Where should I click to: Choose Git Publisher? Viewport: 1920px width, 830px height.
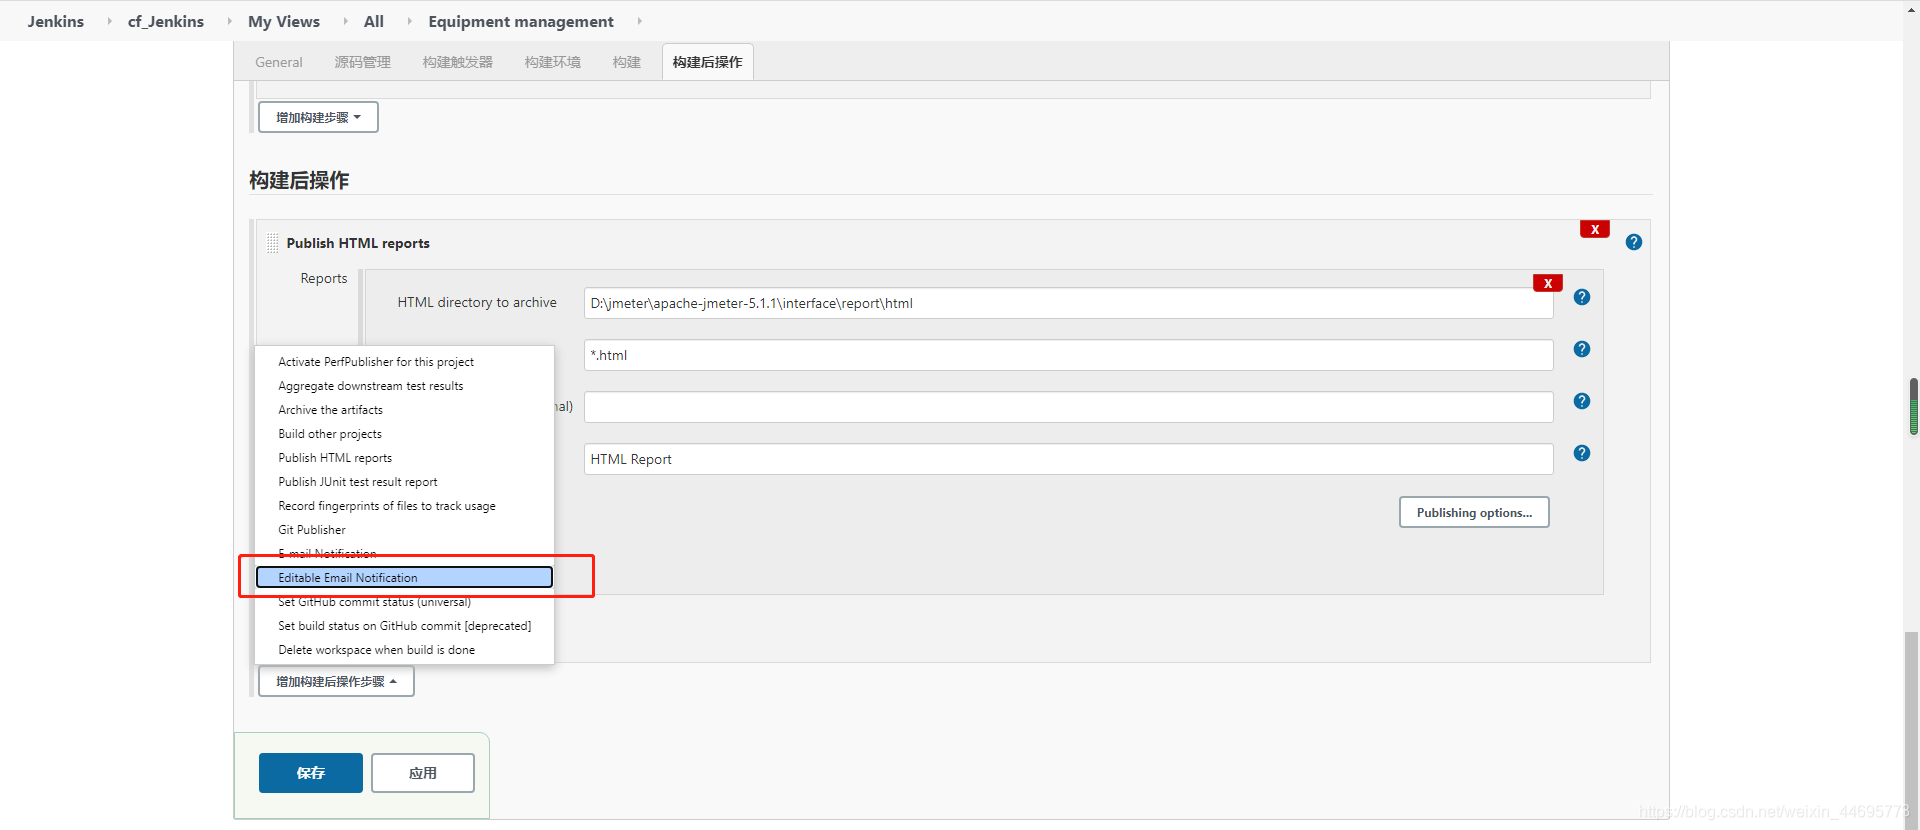(x=404, y=530)
